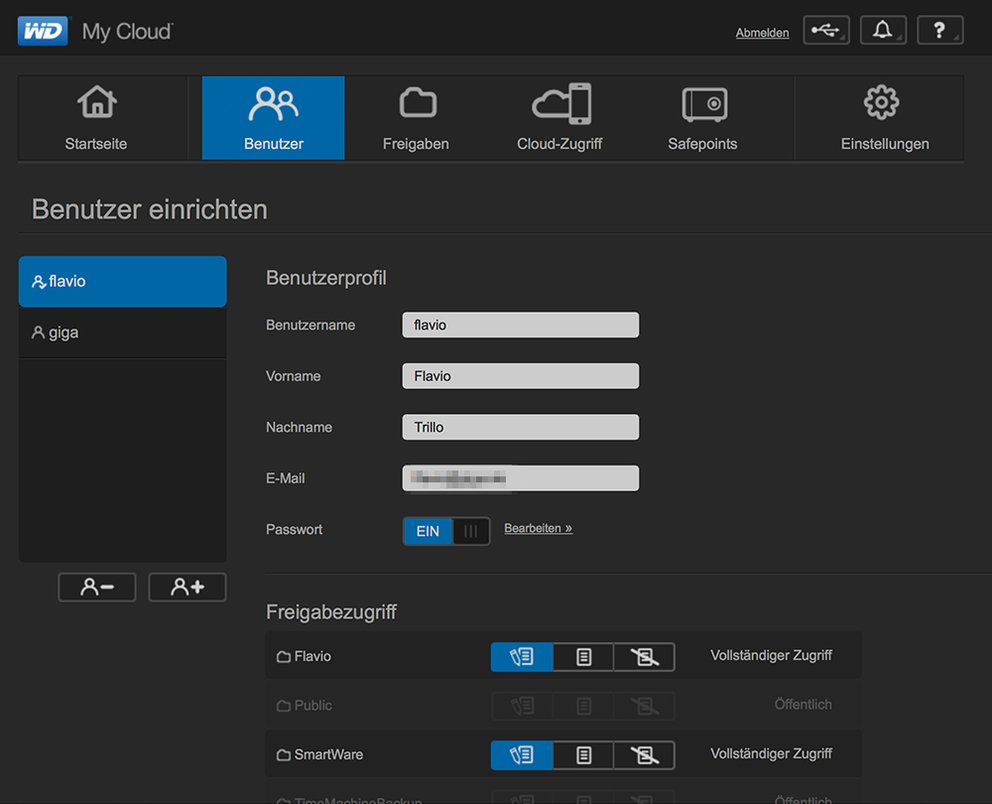Open the help question mark icon
Screen dimensions: 992x804
pyautogui.click(x=940, y=30)
